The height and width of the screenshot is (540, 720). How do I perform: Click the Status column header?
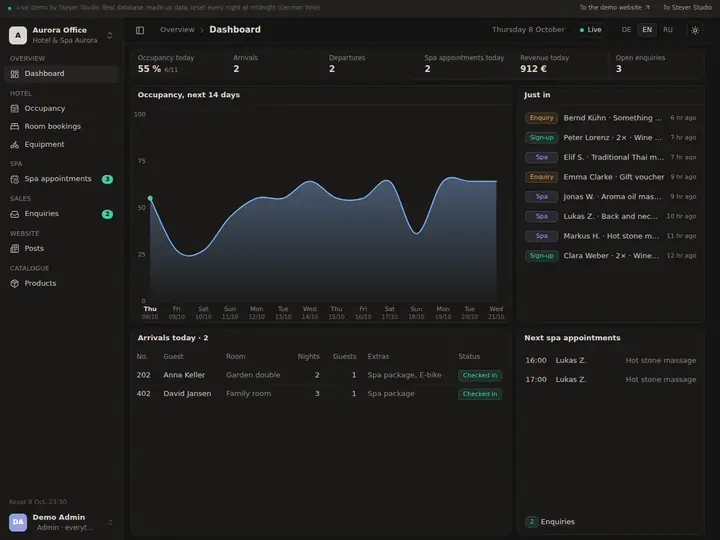tap(469, 356)
